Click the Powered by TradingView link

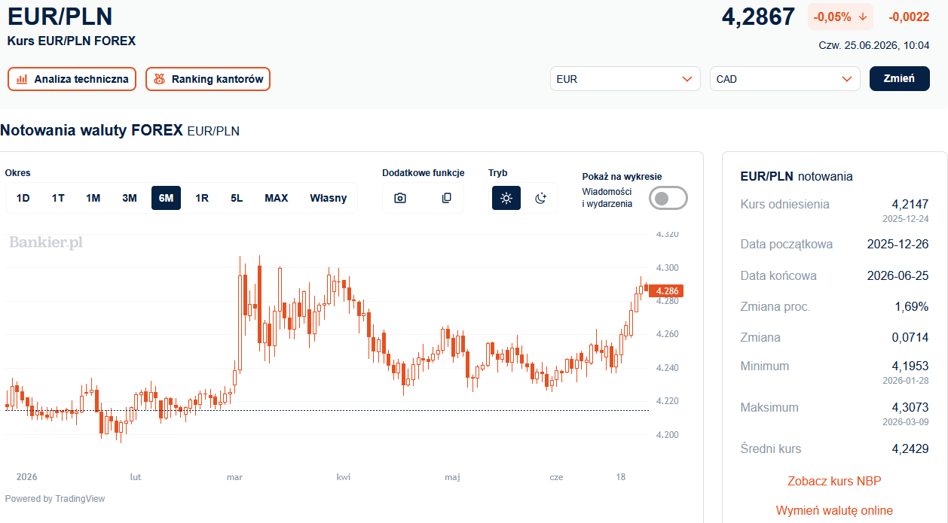(x=55, y=499)
